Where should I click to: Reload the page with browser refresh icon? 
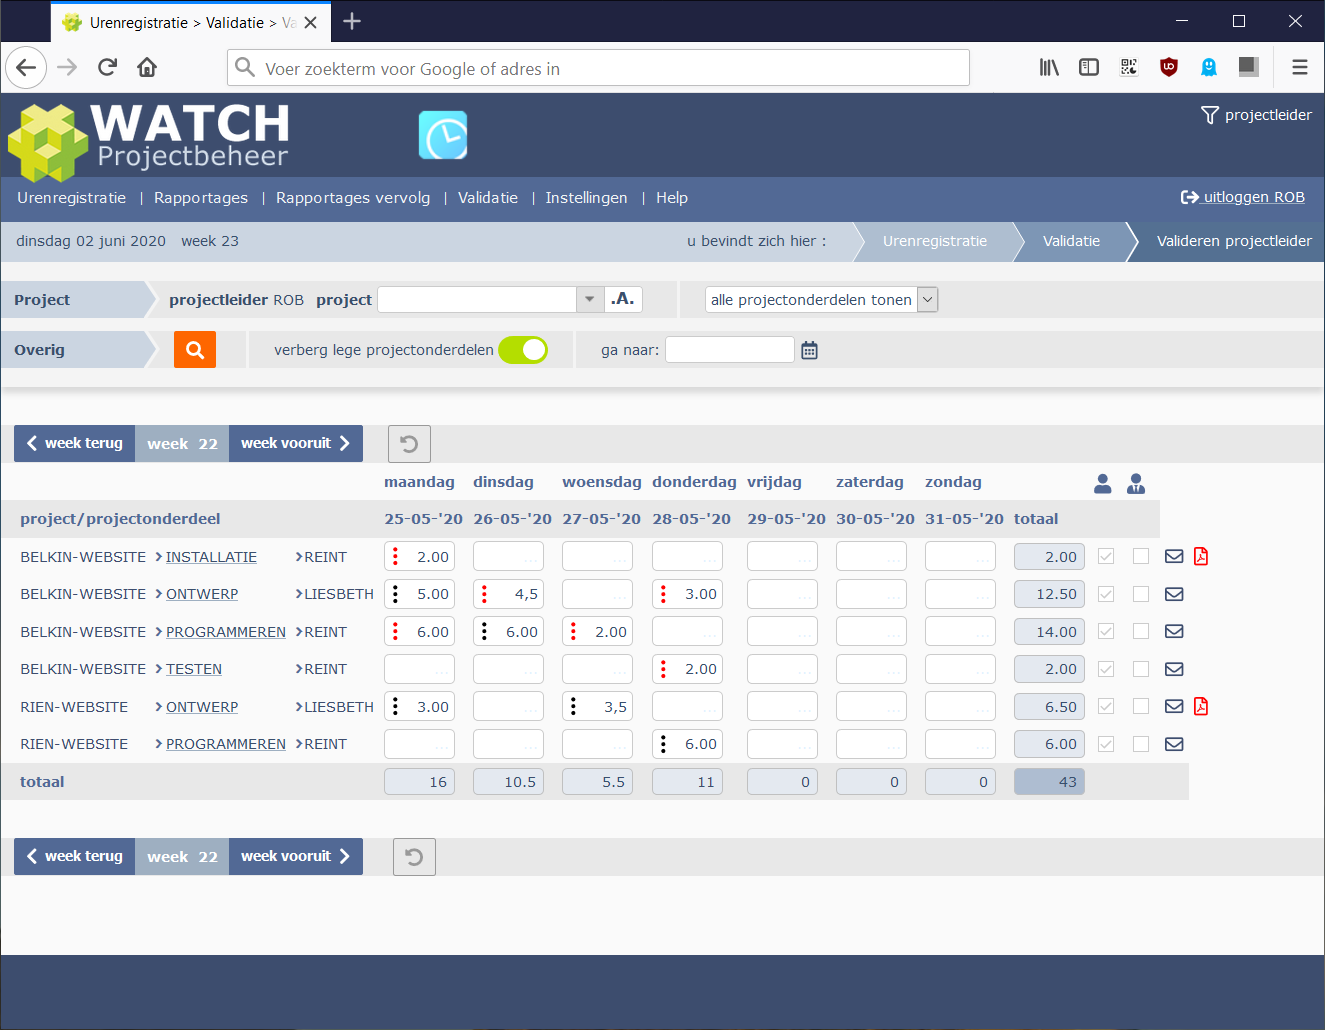107,67
